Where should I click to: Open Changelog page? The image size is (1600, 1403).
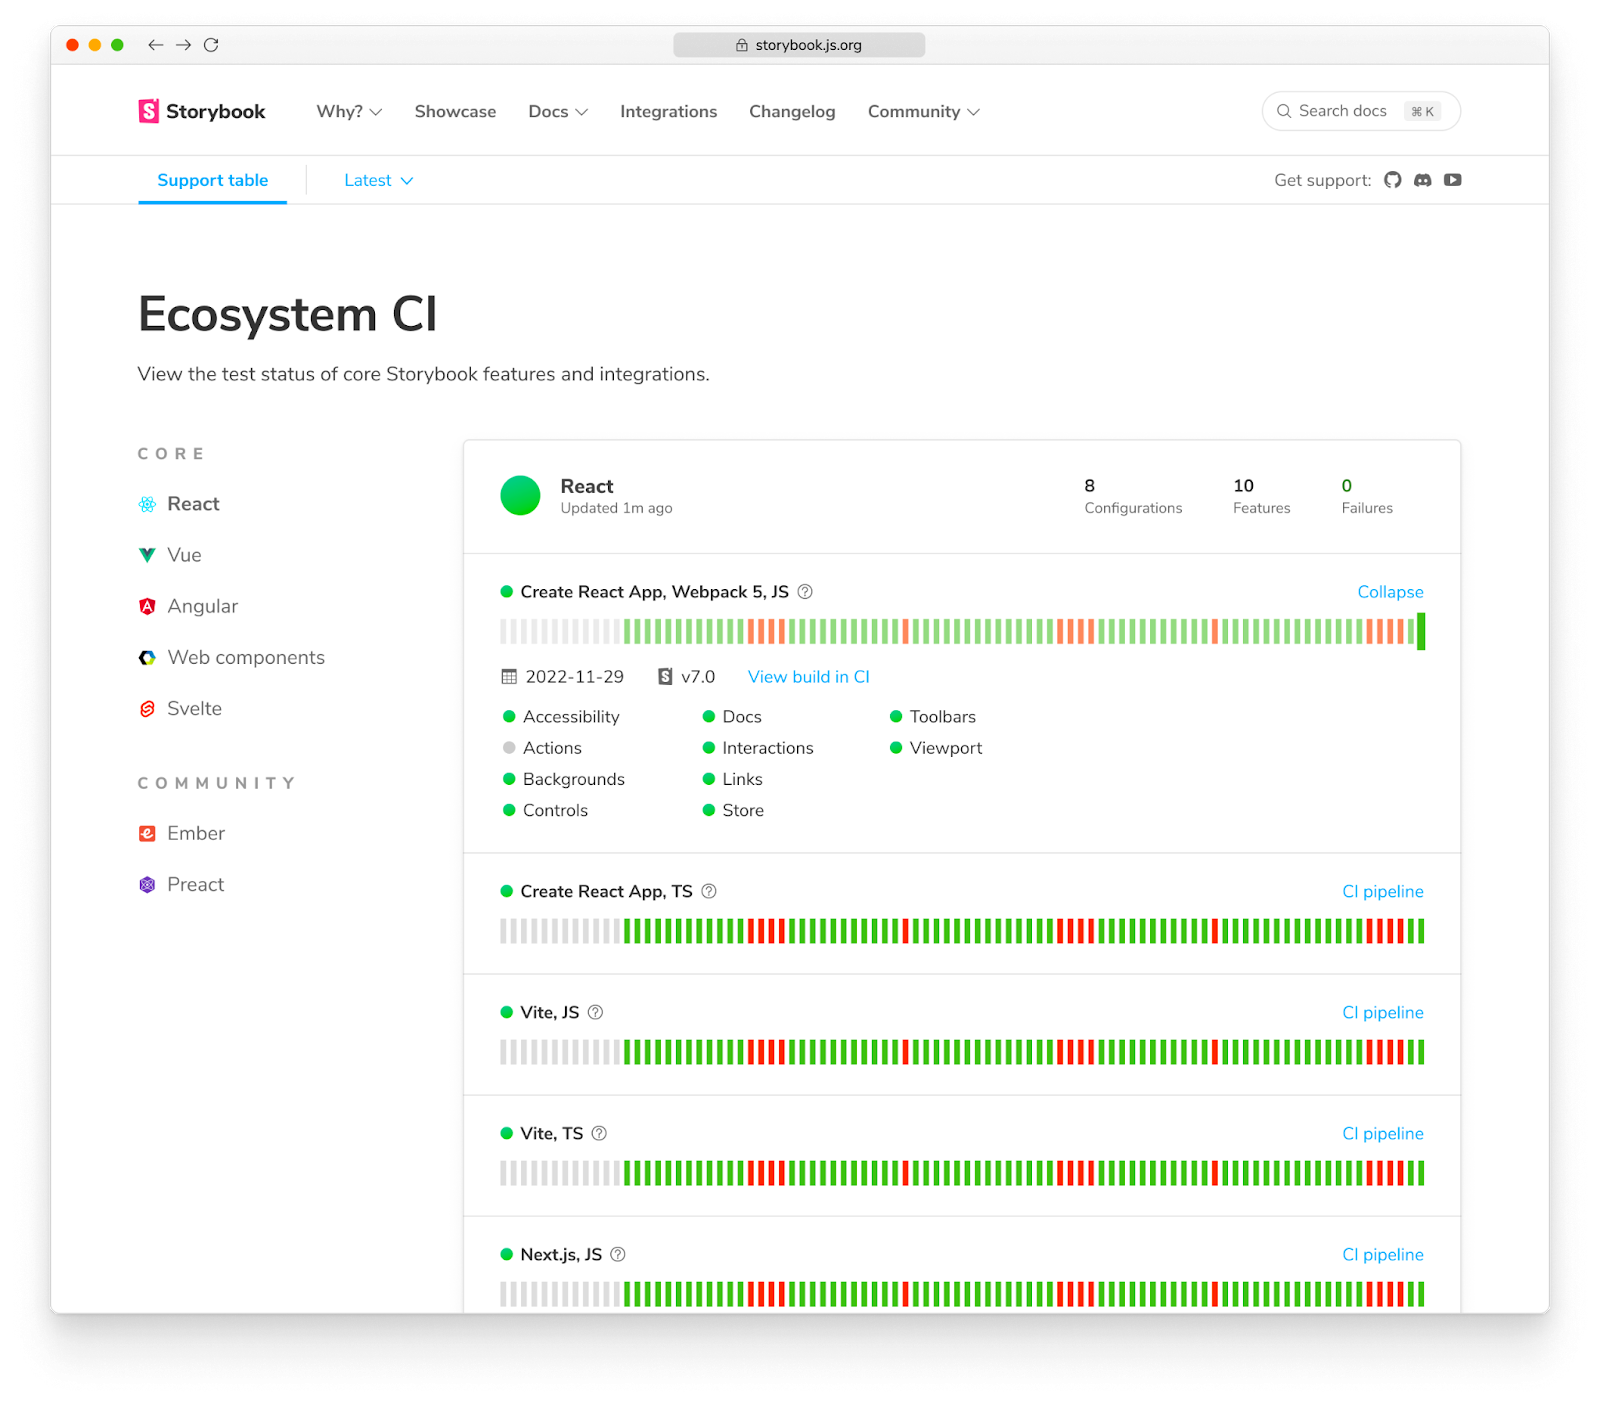tap(792, 111)
